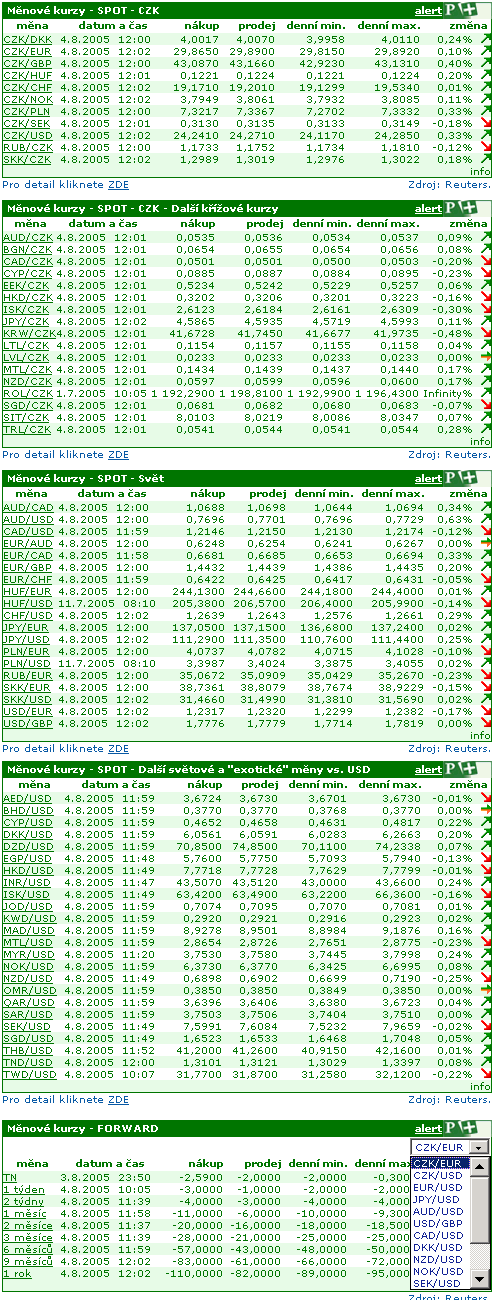Click the ZDE detail link below Další křížové kurzy table

pyautogui.click(x=118, y=454)
